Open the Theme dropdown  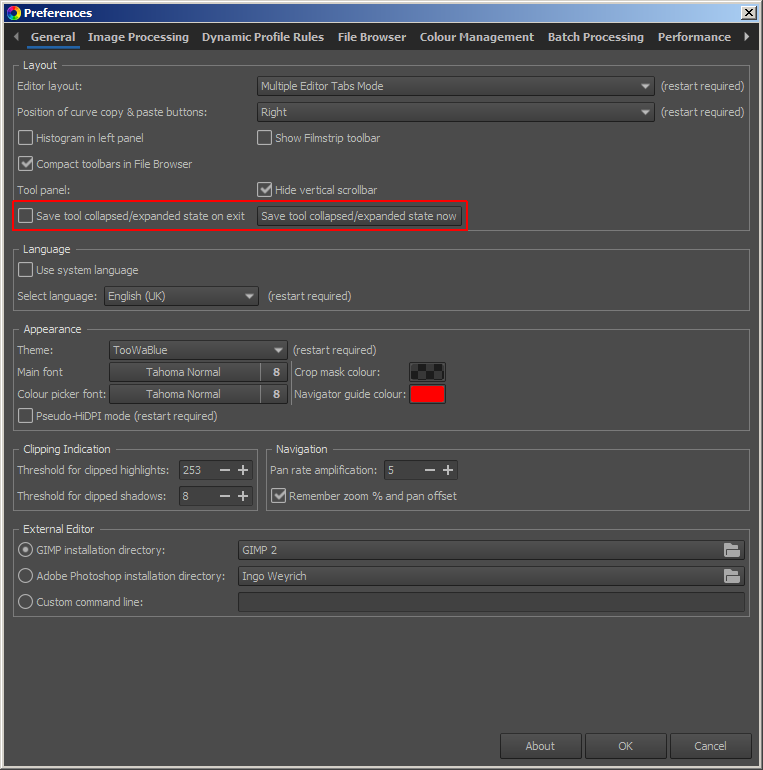(x=198, y=350)
